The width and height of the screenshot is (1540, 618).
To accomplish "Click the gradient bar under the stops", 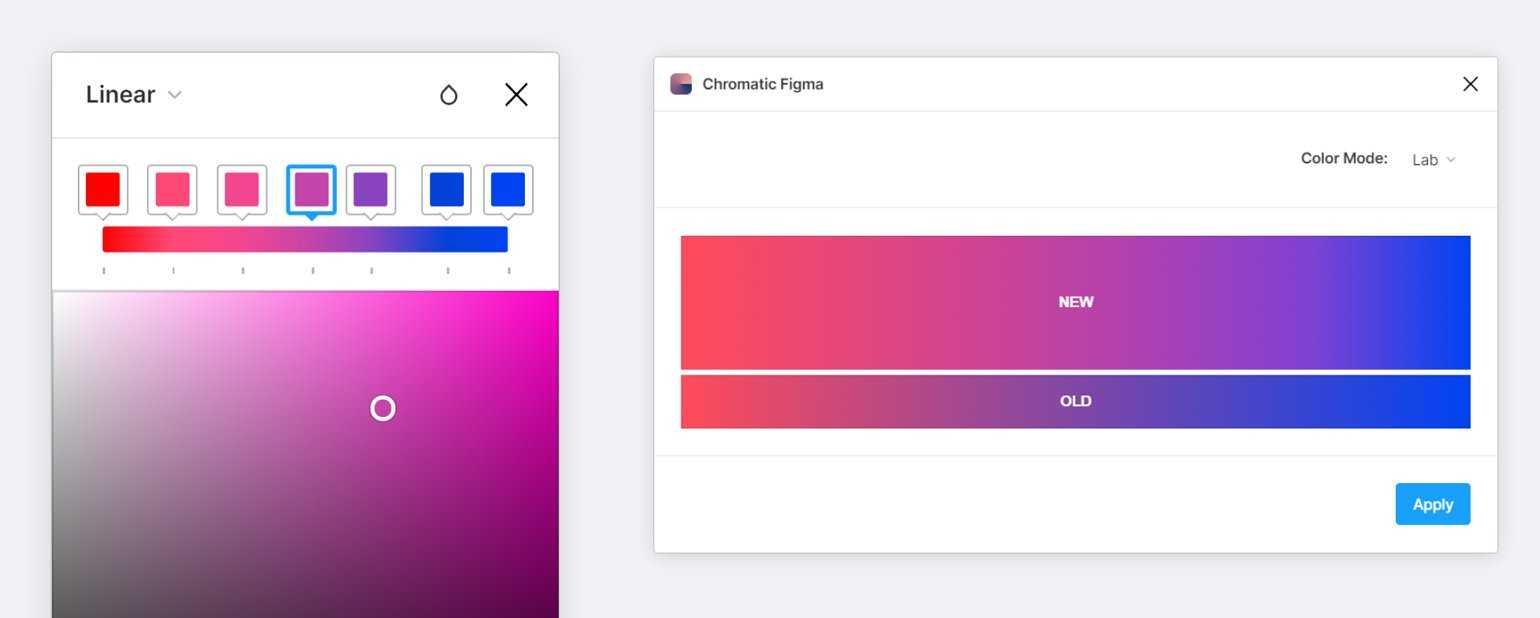I will pyautogui.click(x=305, y=239).
